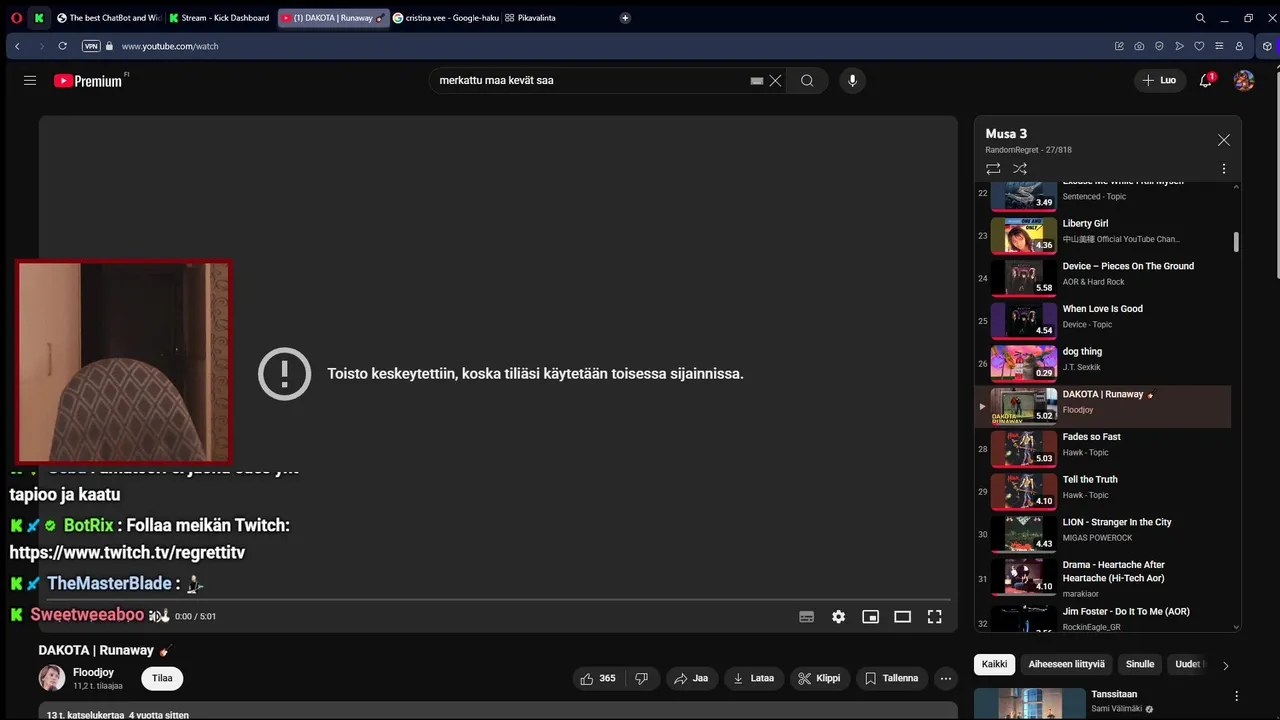Select the current 'DAKOTA | Runaway' playlist entry
Image resolution: width=1280 pixels, height=720 pixels.
pyautogui.click(x=1103, y=407)
